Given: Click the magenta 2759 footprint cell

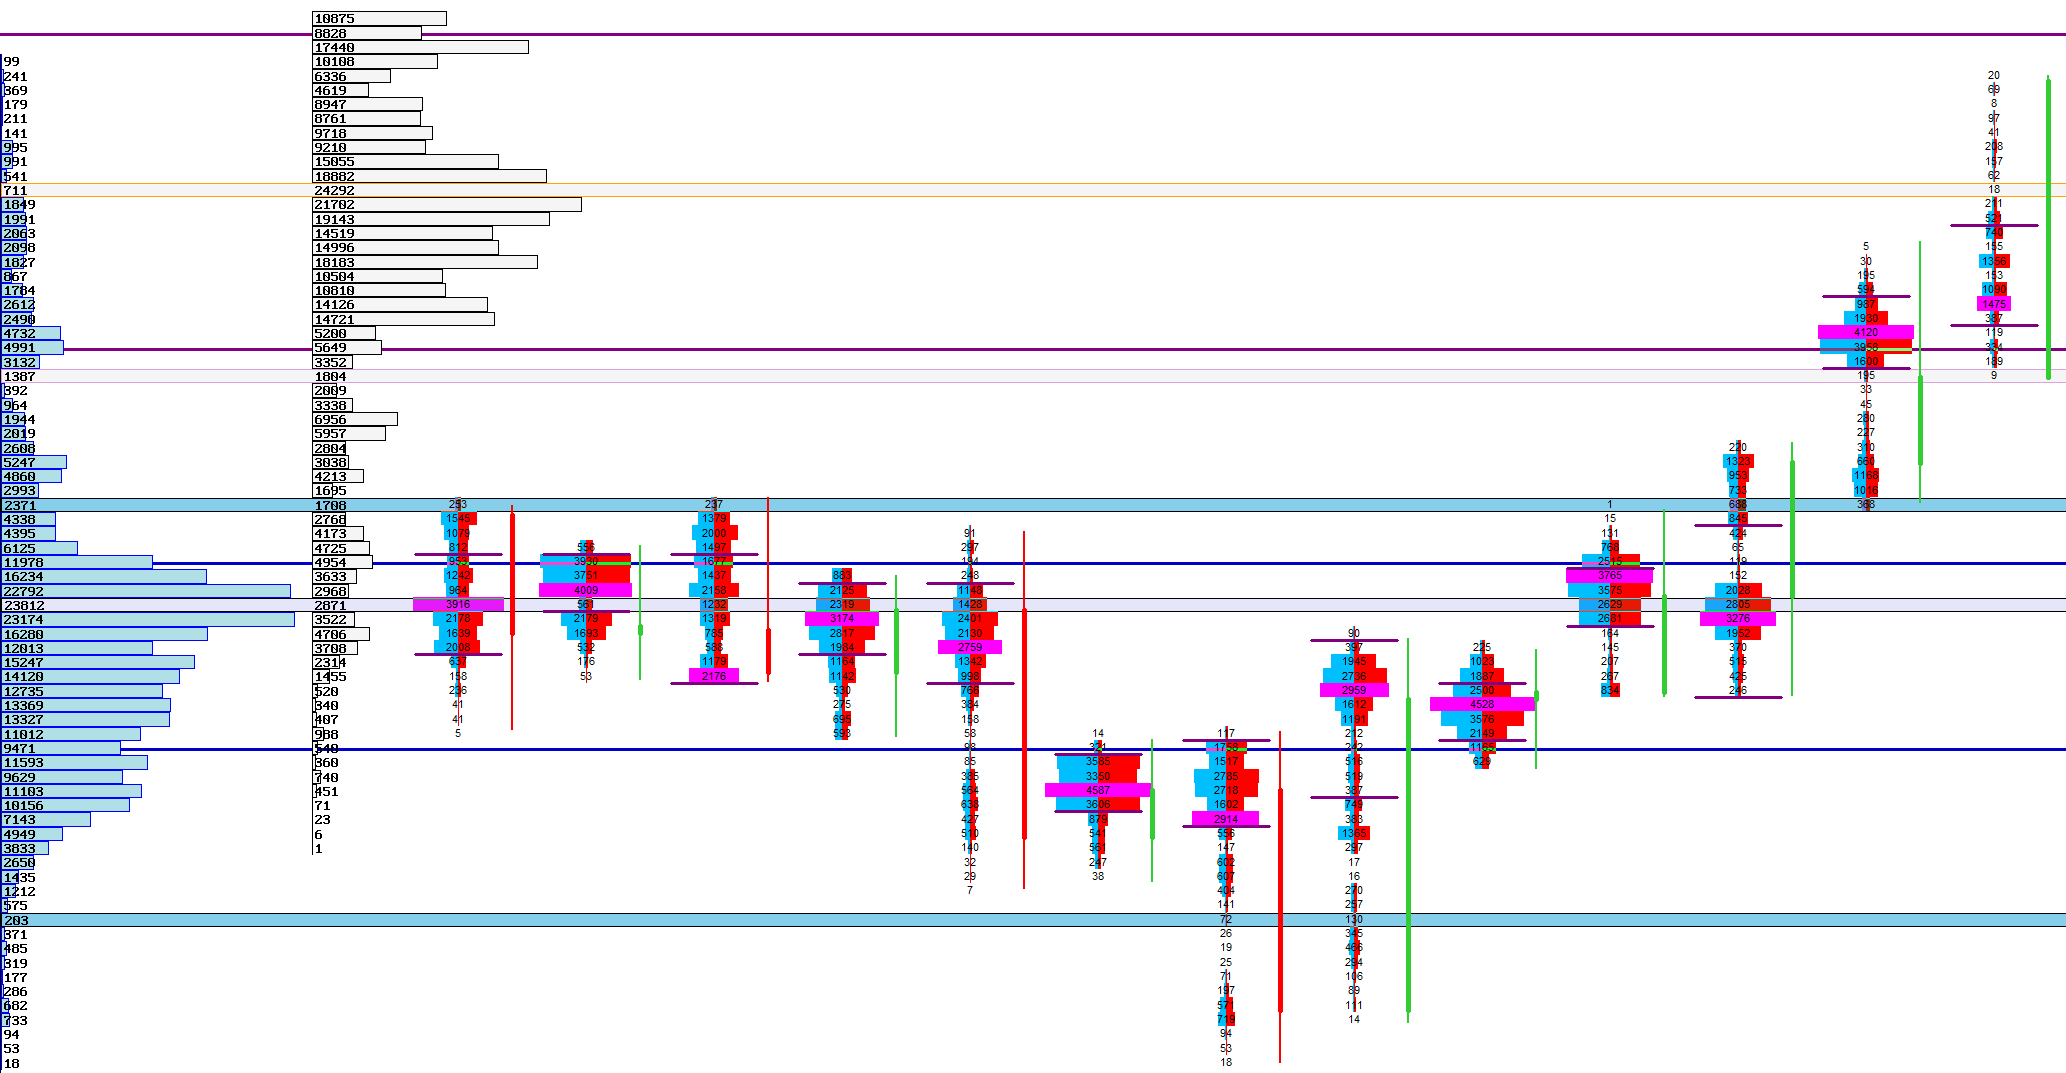Looking at the screenshot, I should tap(969, 647).
